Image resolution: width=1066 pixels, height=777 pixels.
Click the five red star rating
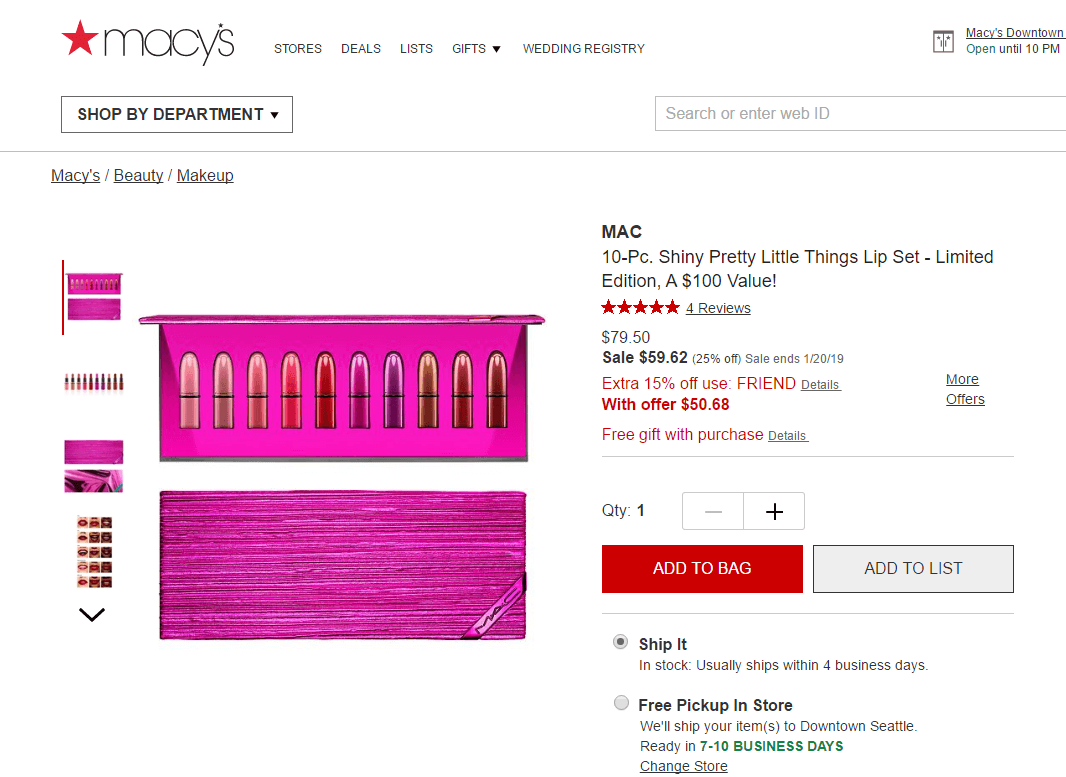coord(640,307)
